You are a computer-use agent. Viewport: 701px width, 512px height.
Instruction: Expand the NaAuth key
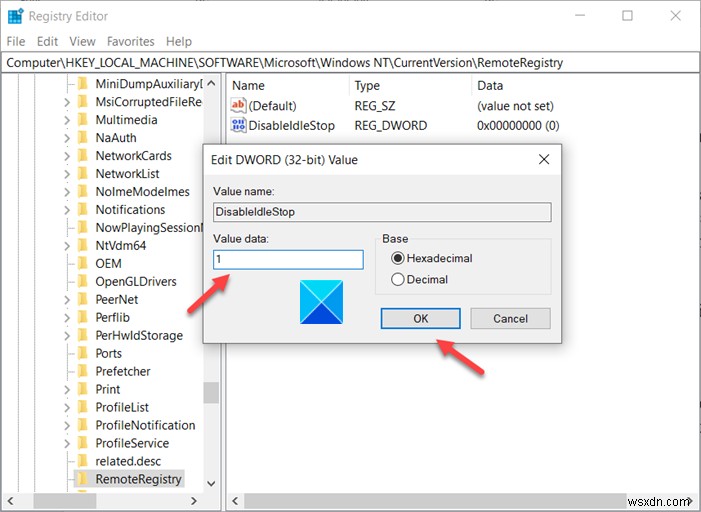coord(67,138)
